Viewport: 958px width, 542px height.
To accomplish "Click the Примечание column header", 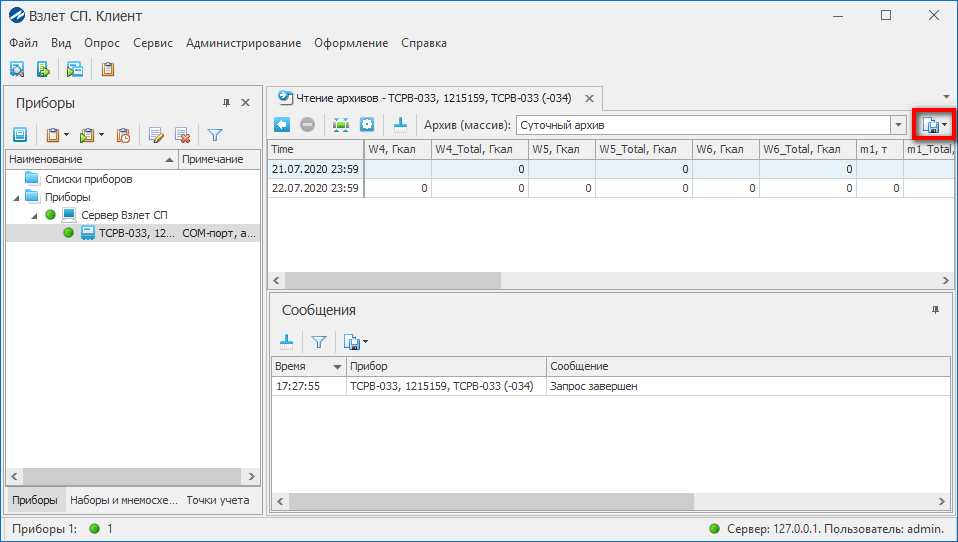I will pos(219,159).
